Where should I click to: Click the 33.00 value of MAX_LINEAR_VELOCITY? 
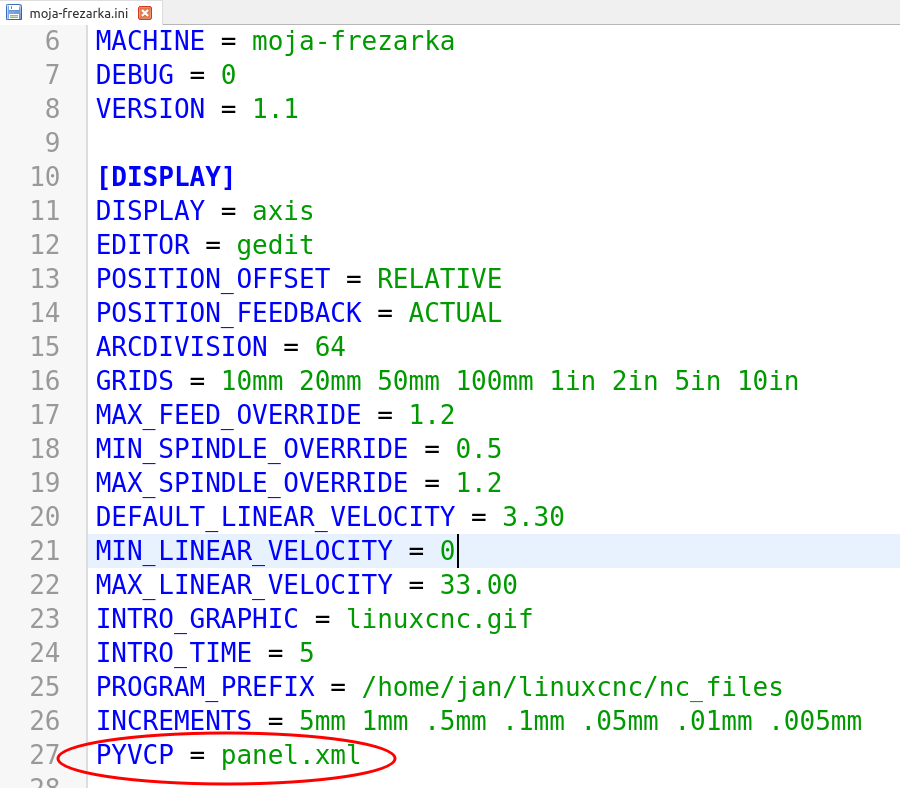tap(478, 585)
